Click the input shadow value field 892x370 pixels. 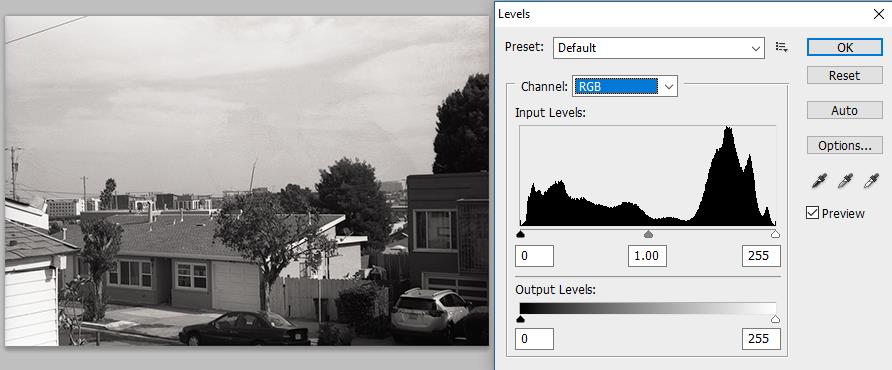(x=534, y=256)
